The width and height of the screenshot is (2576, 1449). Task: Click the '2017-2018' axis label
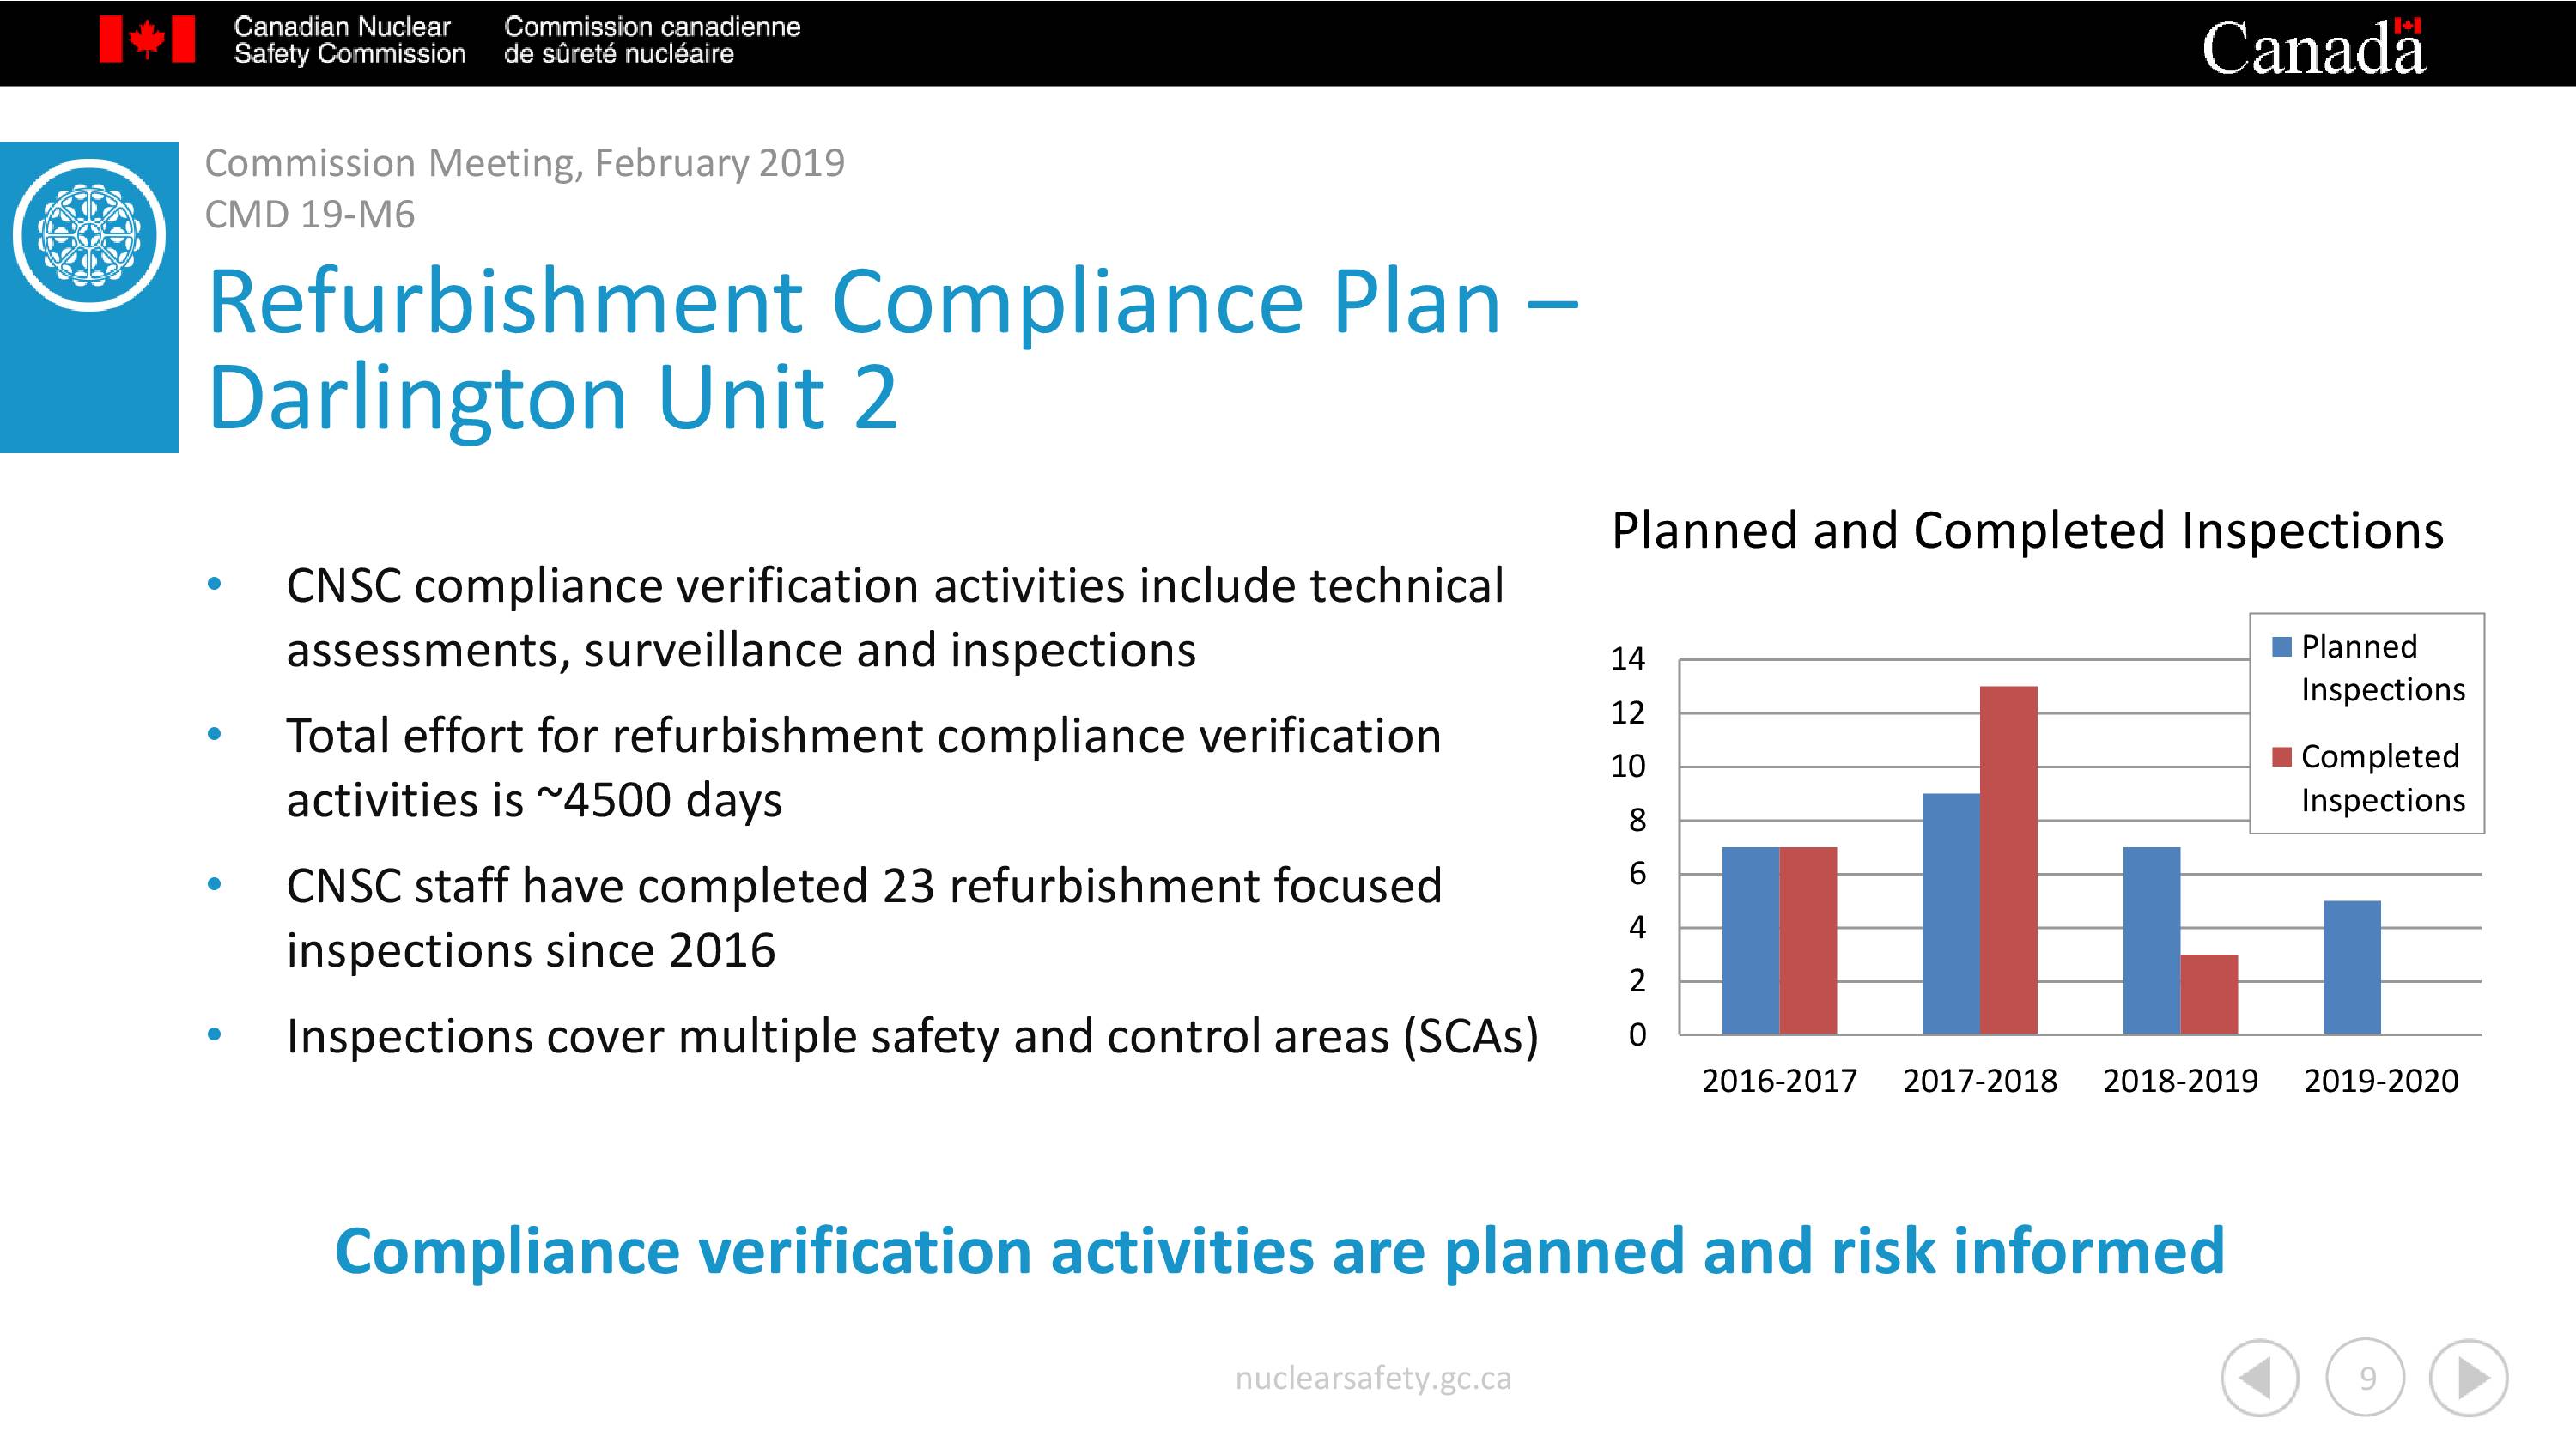point(1980,1081)
